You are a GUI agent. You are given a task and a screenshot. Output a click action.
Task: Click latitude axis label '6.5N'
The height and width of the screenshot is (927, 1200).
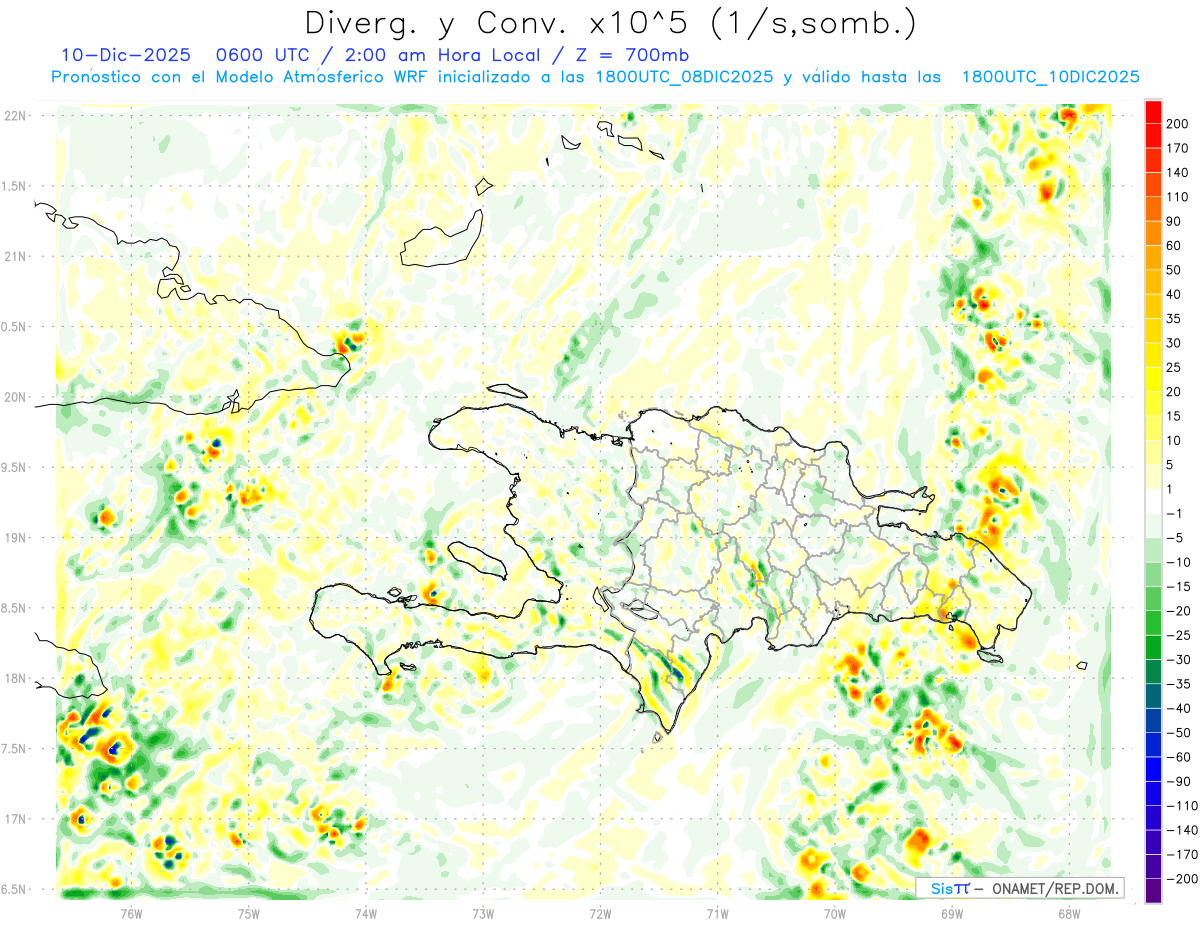15,889
